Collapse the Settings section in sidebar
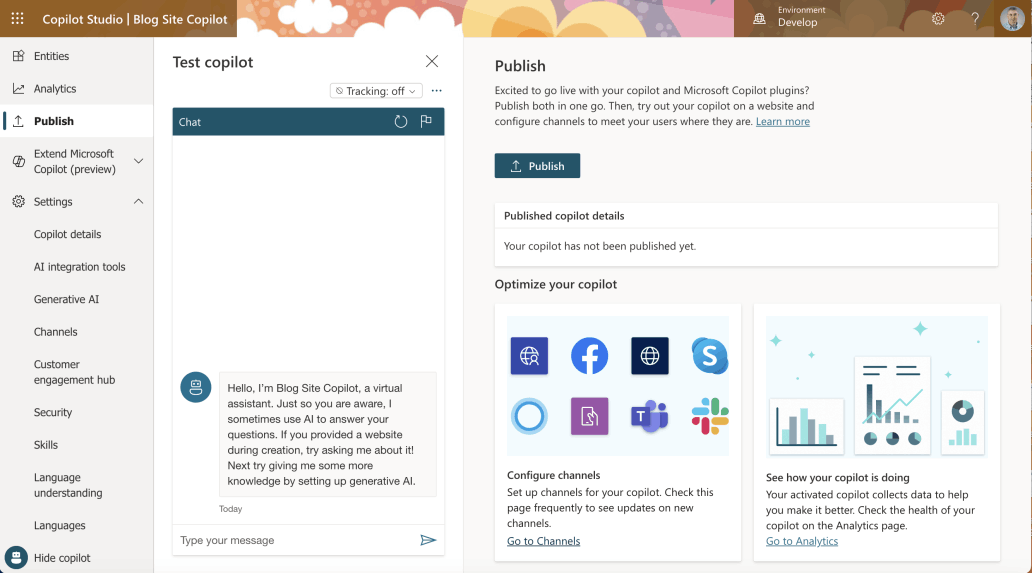 click(x=138, y=201)
